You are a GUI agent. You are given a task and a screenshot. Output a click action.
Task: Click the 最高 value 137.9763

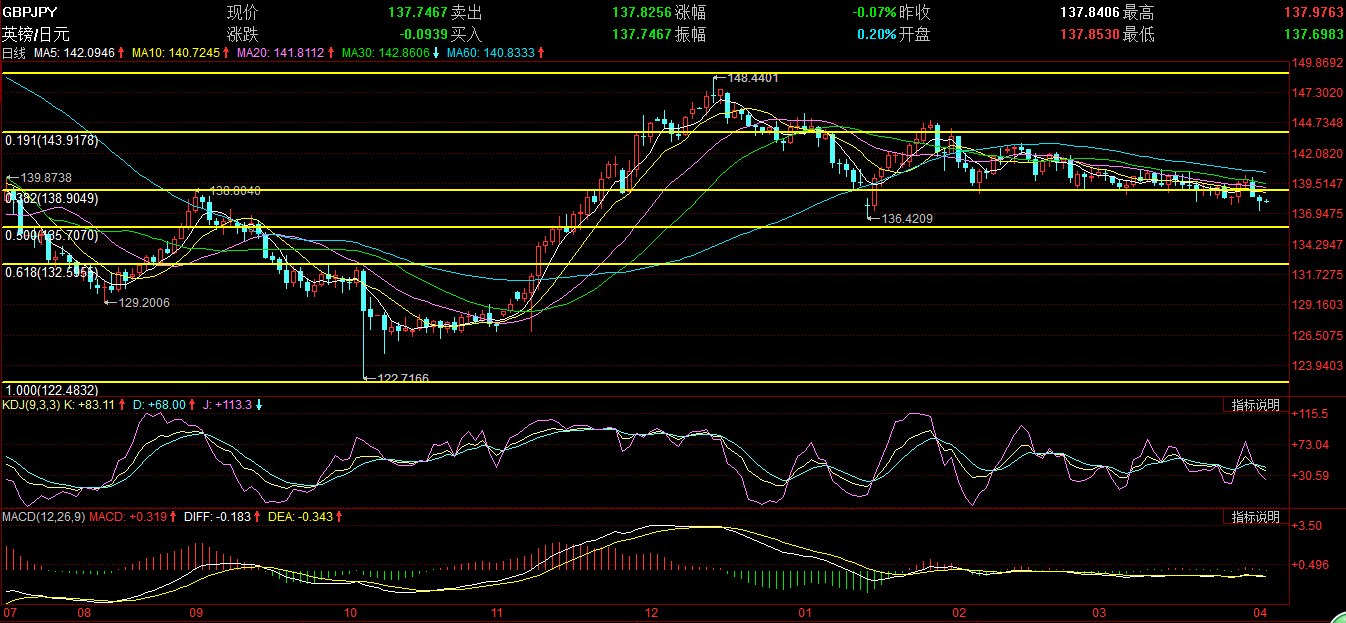[x=1313, y=13]
